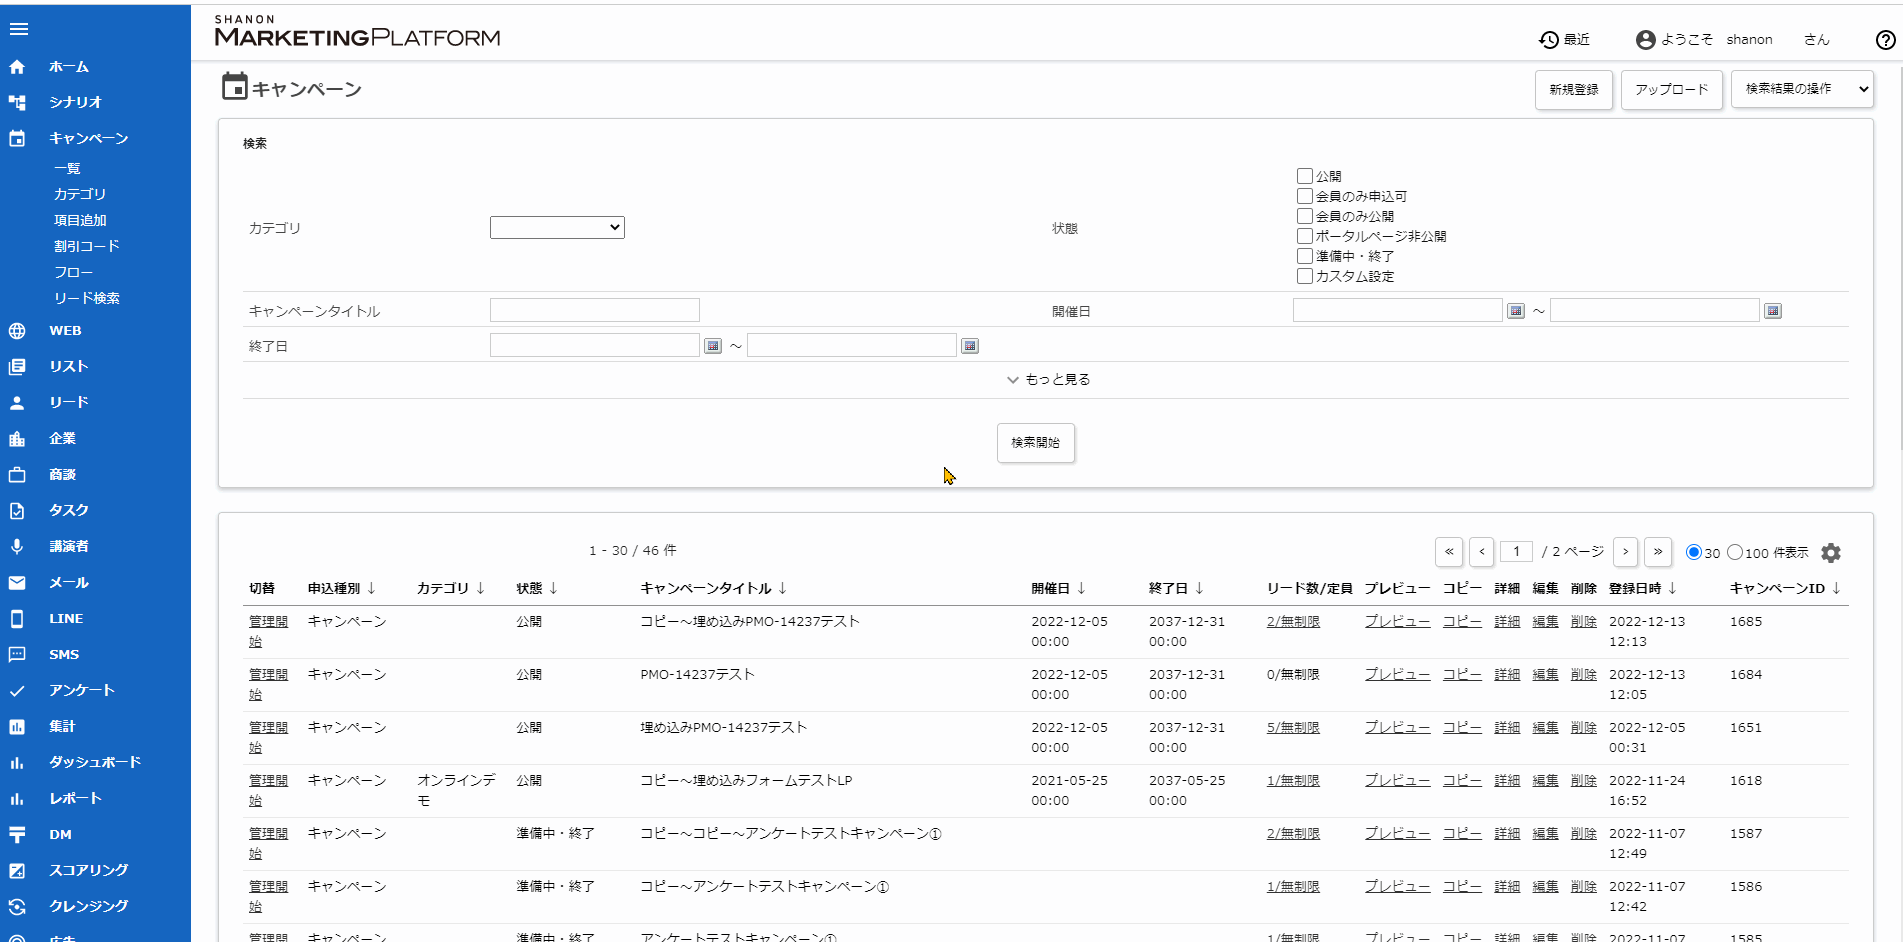Image resolution: width=1903 pixels, height=942 pixels.
Task: Expand もっと見る search options
Action: (1048, 380)
